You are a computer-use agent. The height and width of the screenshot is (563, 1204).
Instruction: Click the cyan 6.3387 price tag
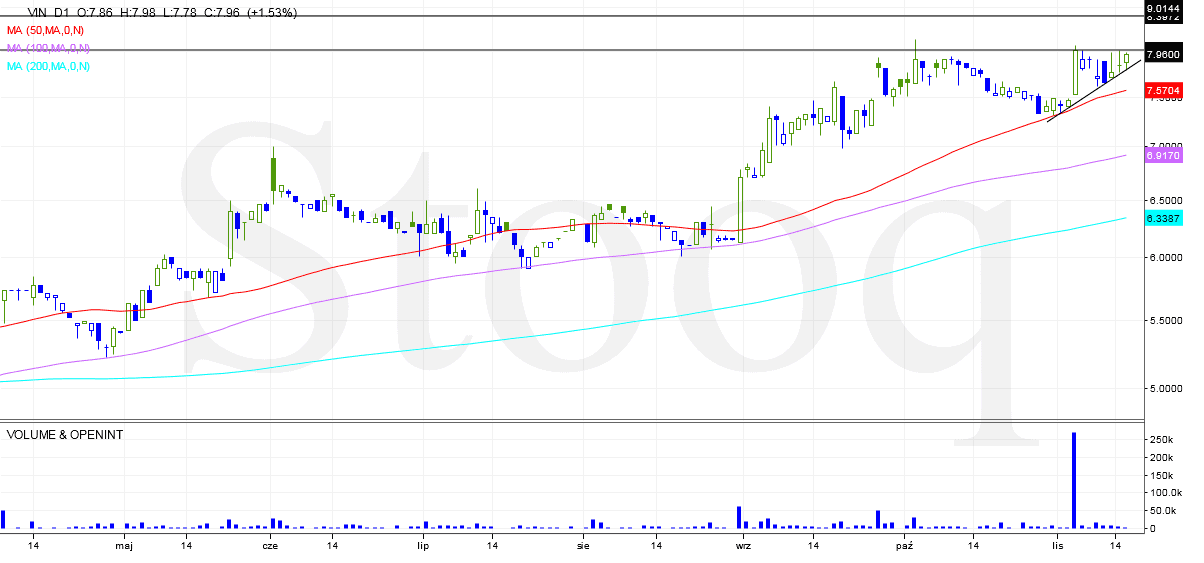pyautogui.click(x=1164, y=219)
